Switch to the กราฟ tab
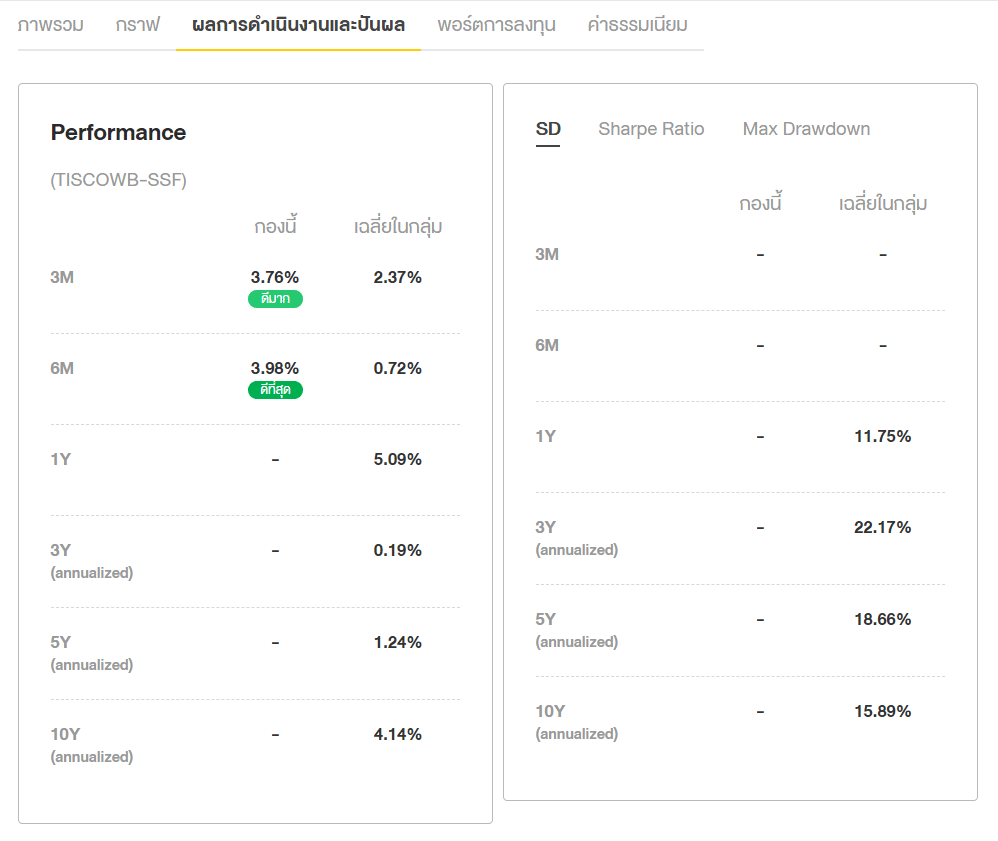 pyautogui.click(x=137, y=25)
